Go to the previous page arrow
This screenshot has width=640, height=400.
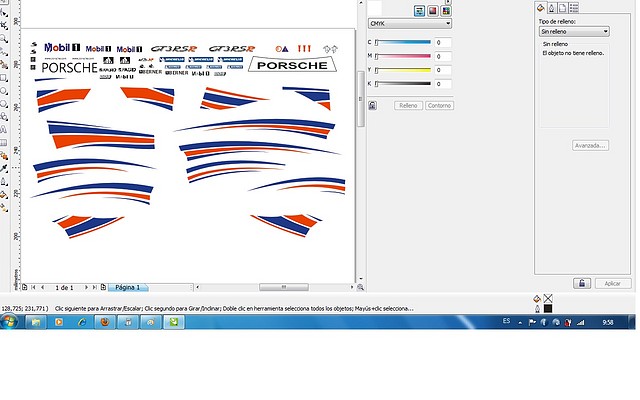(43, 287)
